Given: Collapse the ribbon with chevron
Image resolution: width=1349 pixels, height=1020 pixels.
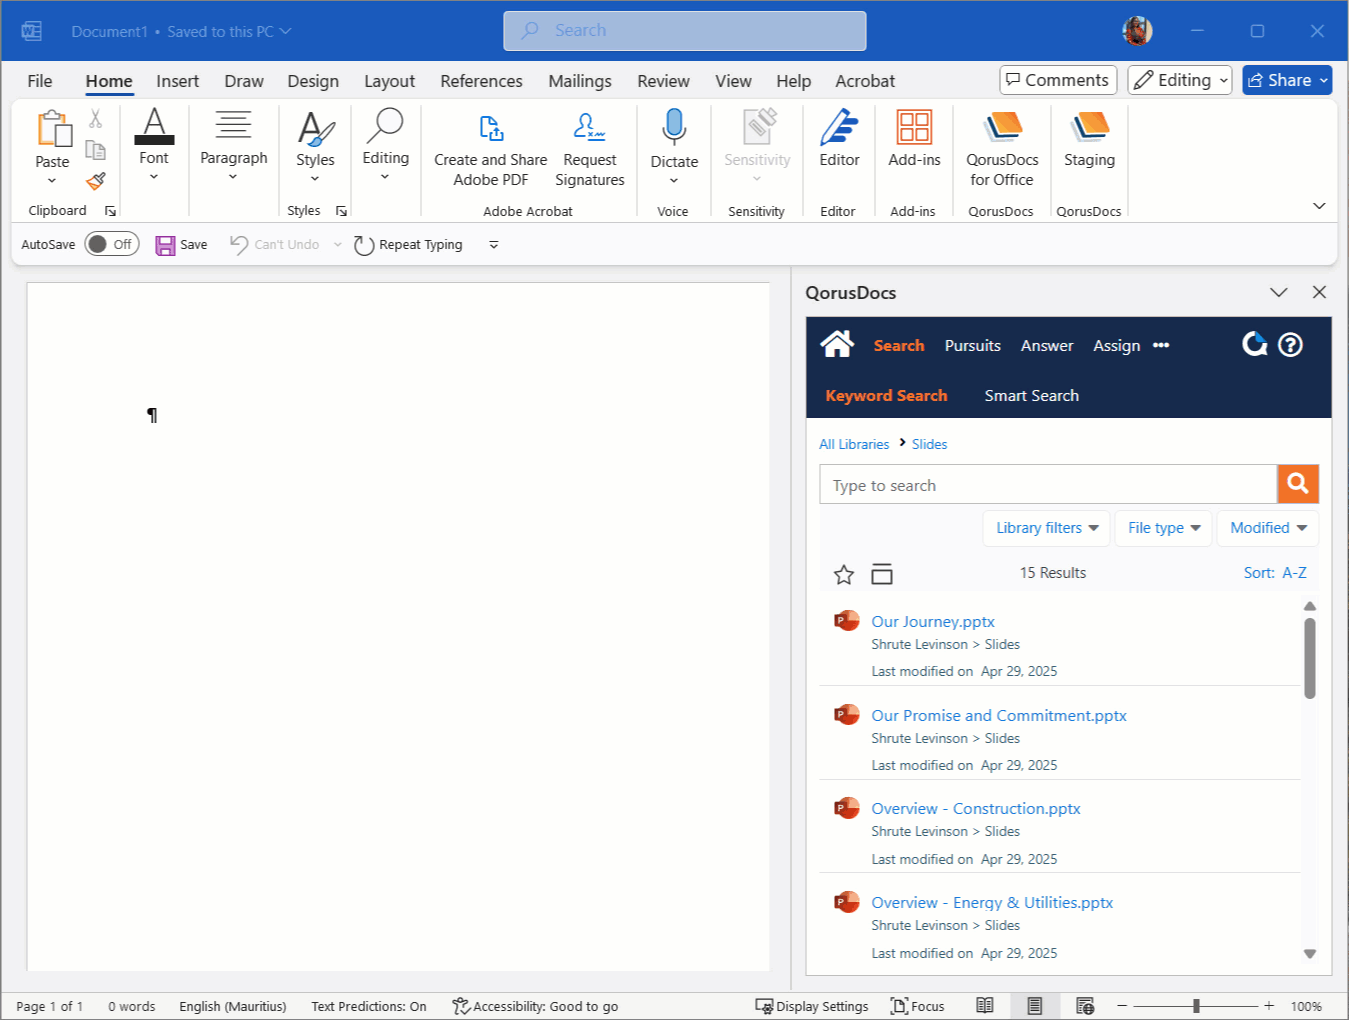Looking at the screenshot, I should (1319, 206).
